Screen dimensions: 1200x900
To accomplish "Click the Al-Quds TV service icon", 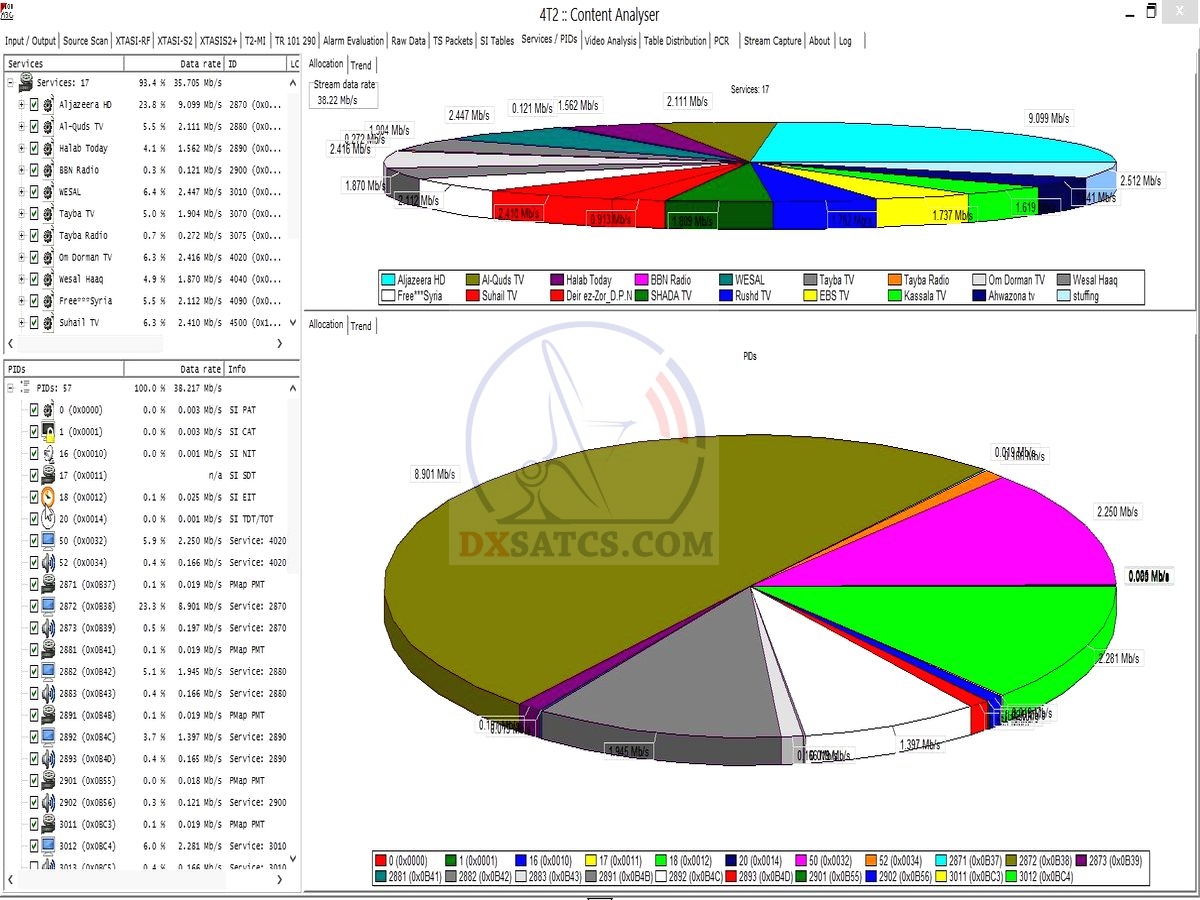I will [49, 126].
